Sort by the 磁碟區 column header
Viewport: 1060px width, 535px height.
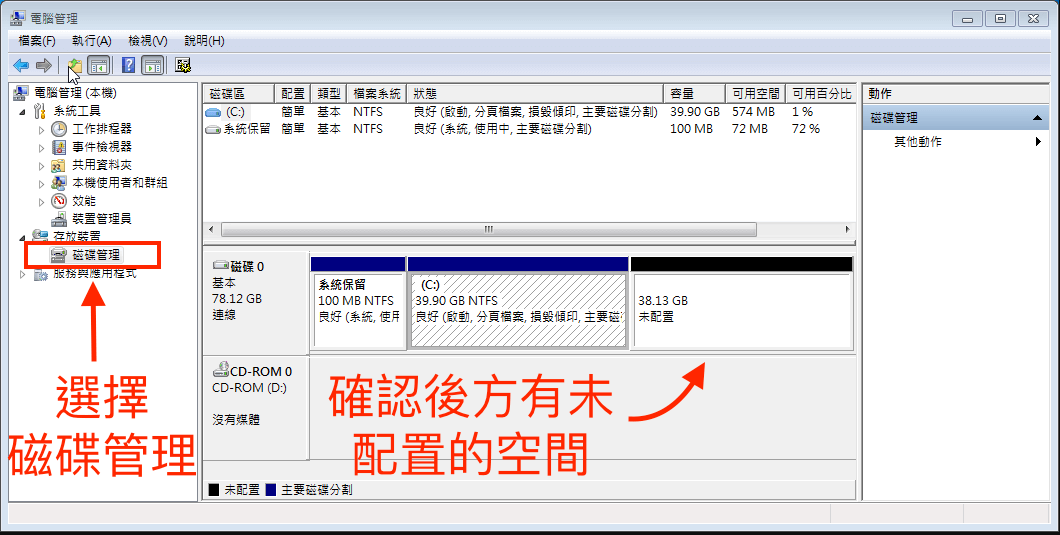(x=239, y=93)
